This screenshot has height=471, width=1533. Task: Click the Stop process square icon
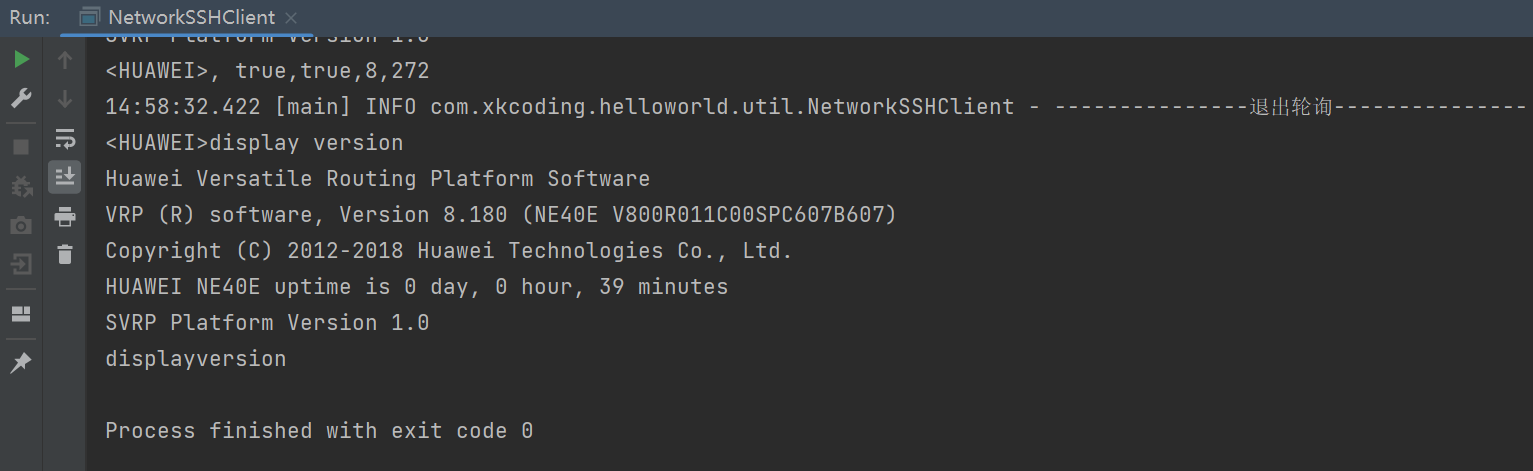point(21,147)
